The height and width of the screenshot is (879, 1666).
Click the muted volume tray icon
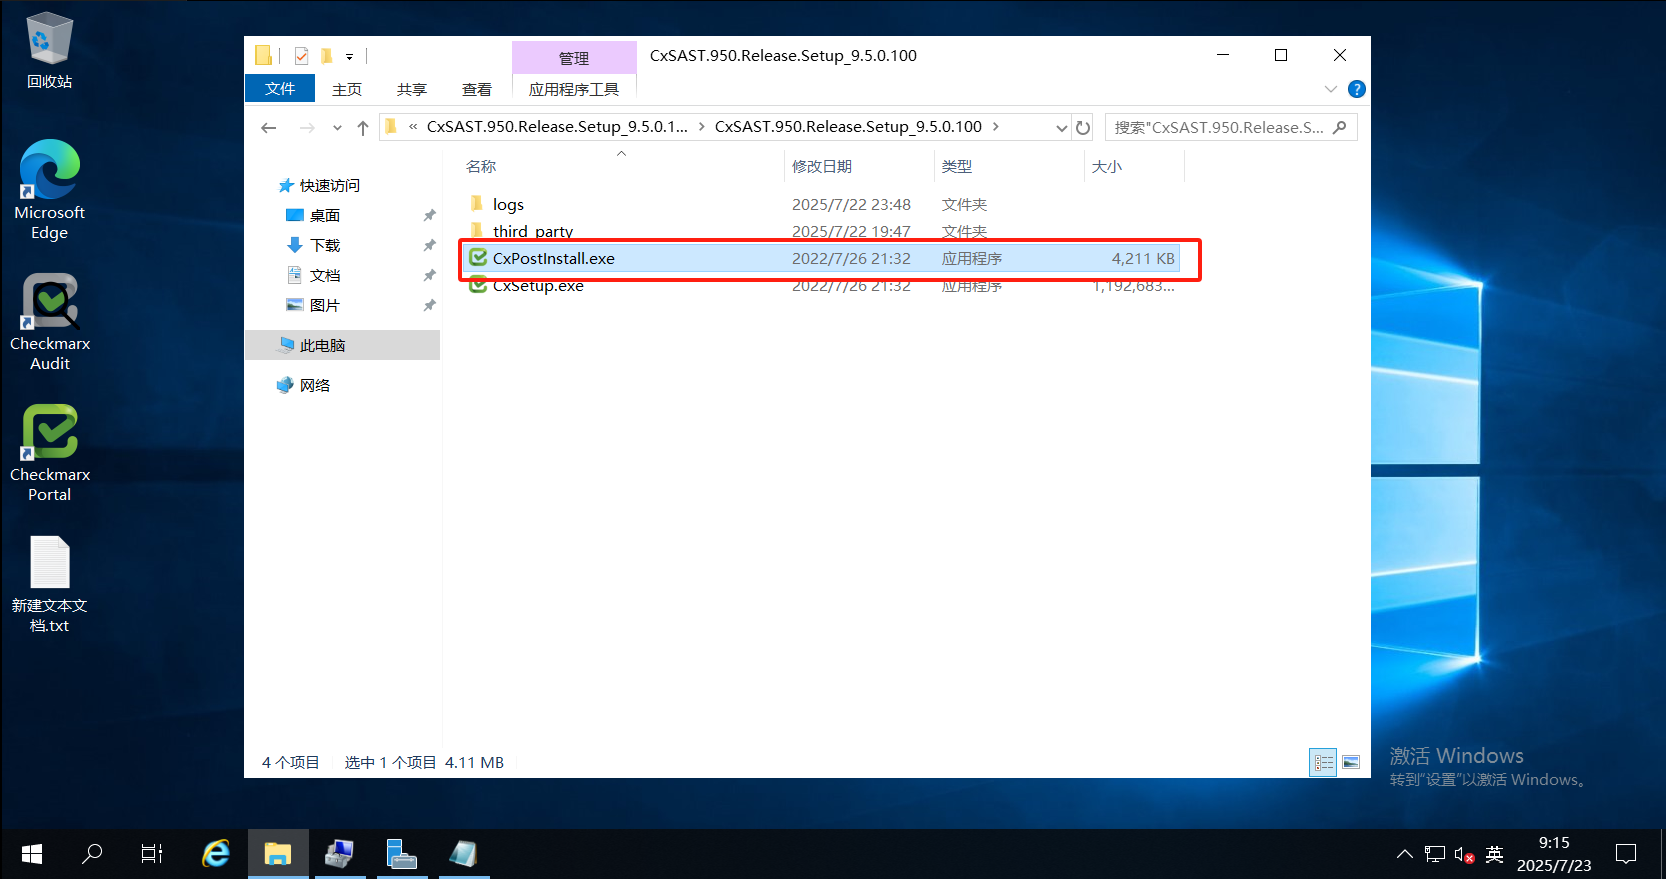[x=1464, y=855]
